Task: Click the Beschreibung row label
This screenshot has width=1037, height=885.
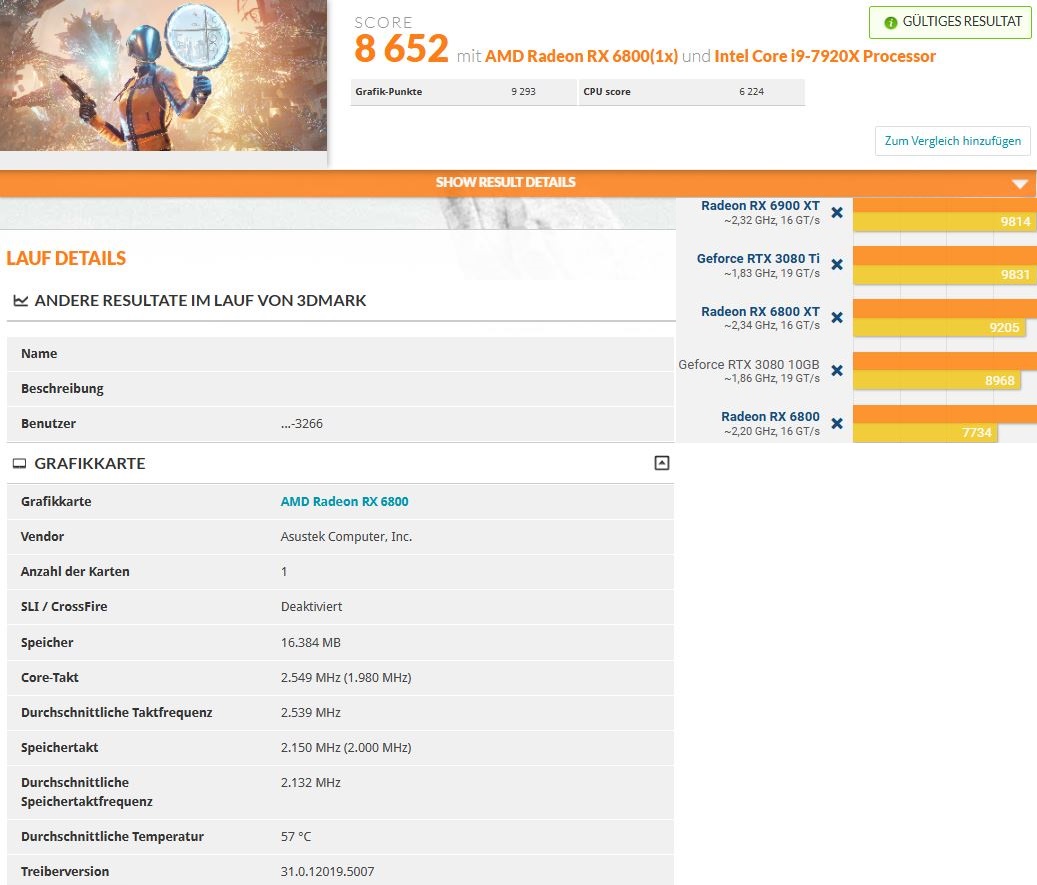Action: point(62,389)
